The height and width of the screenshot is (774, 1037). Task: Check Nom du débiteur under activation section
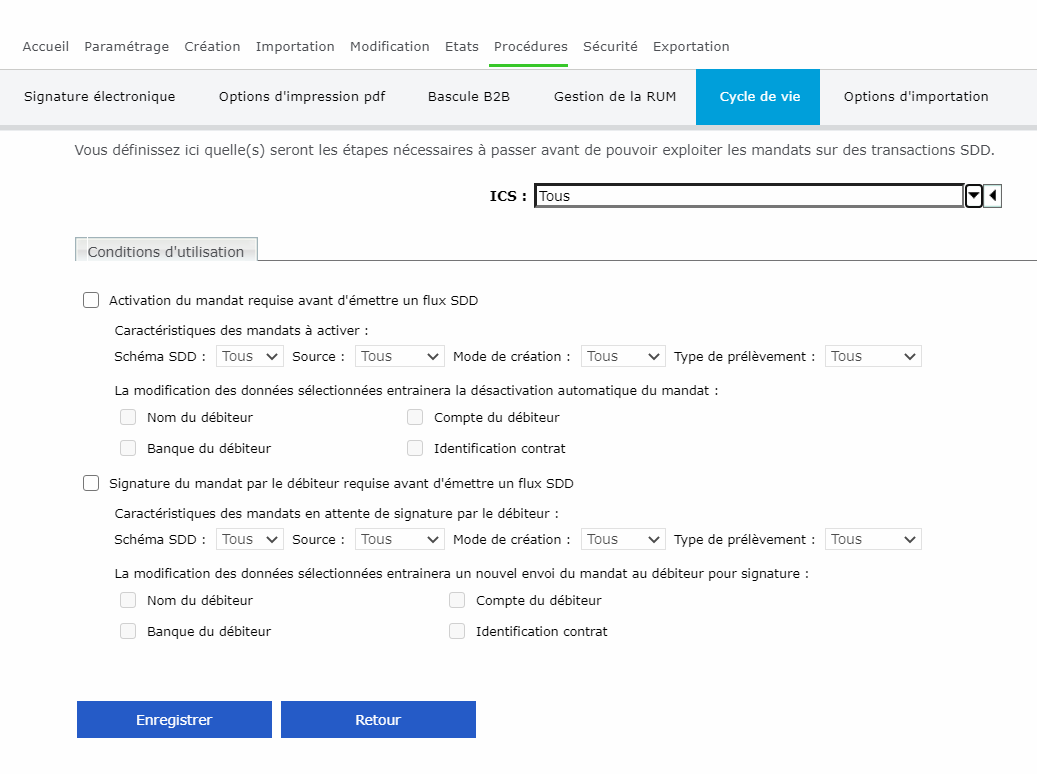pyautogui.click(x=128, y=417)
